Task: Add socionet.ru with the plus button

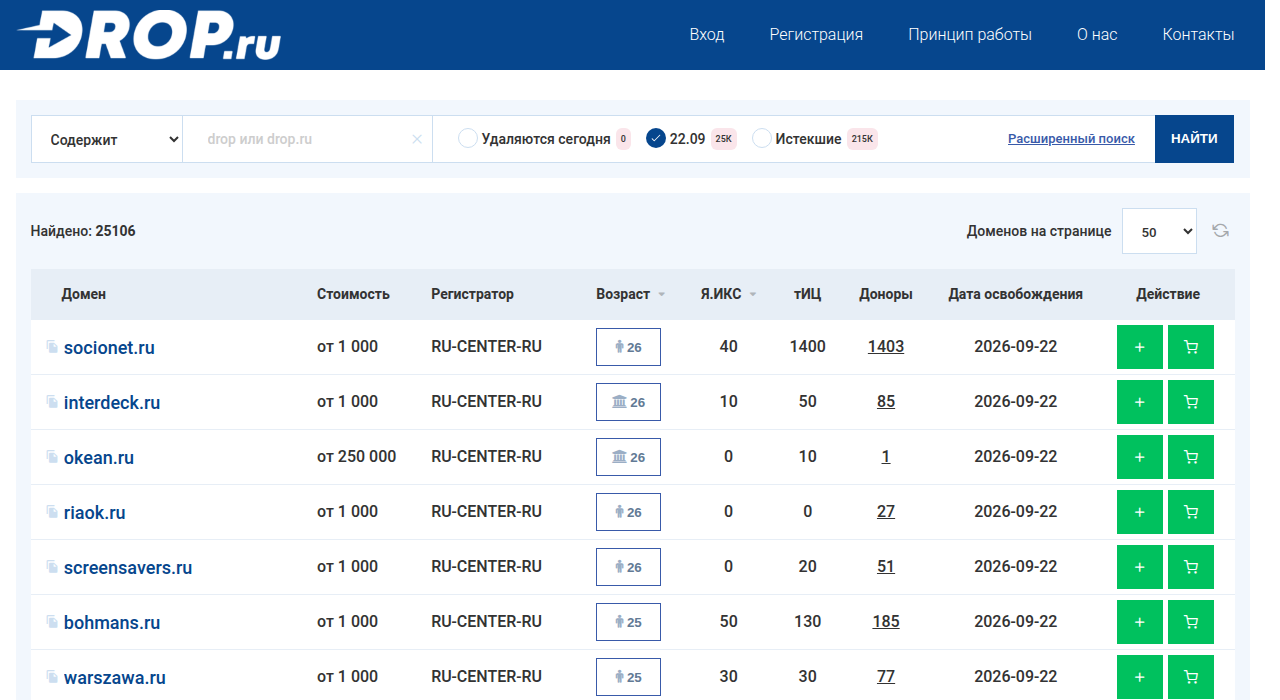Action: click(1140, 347)
